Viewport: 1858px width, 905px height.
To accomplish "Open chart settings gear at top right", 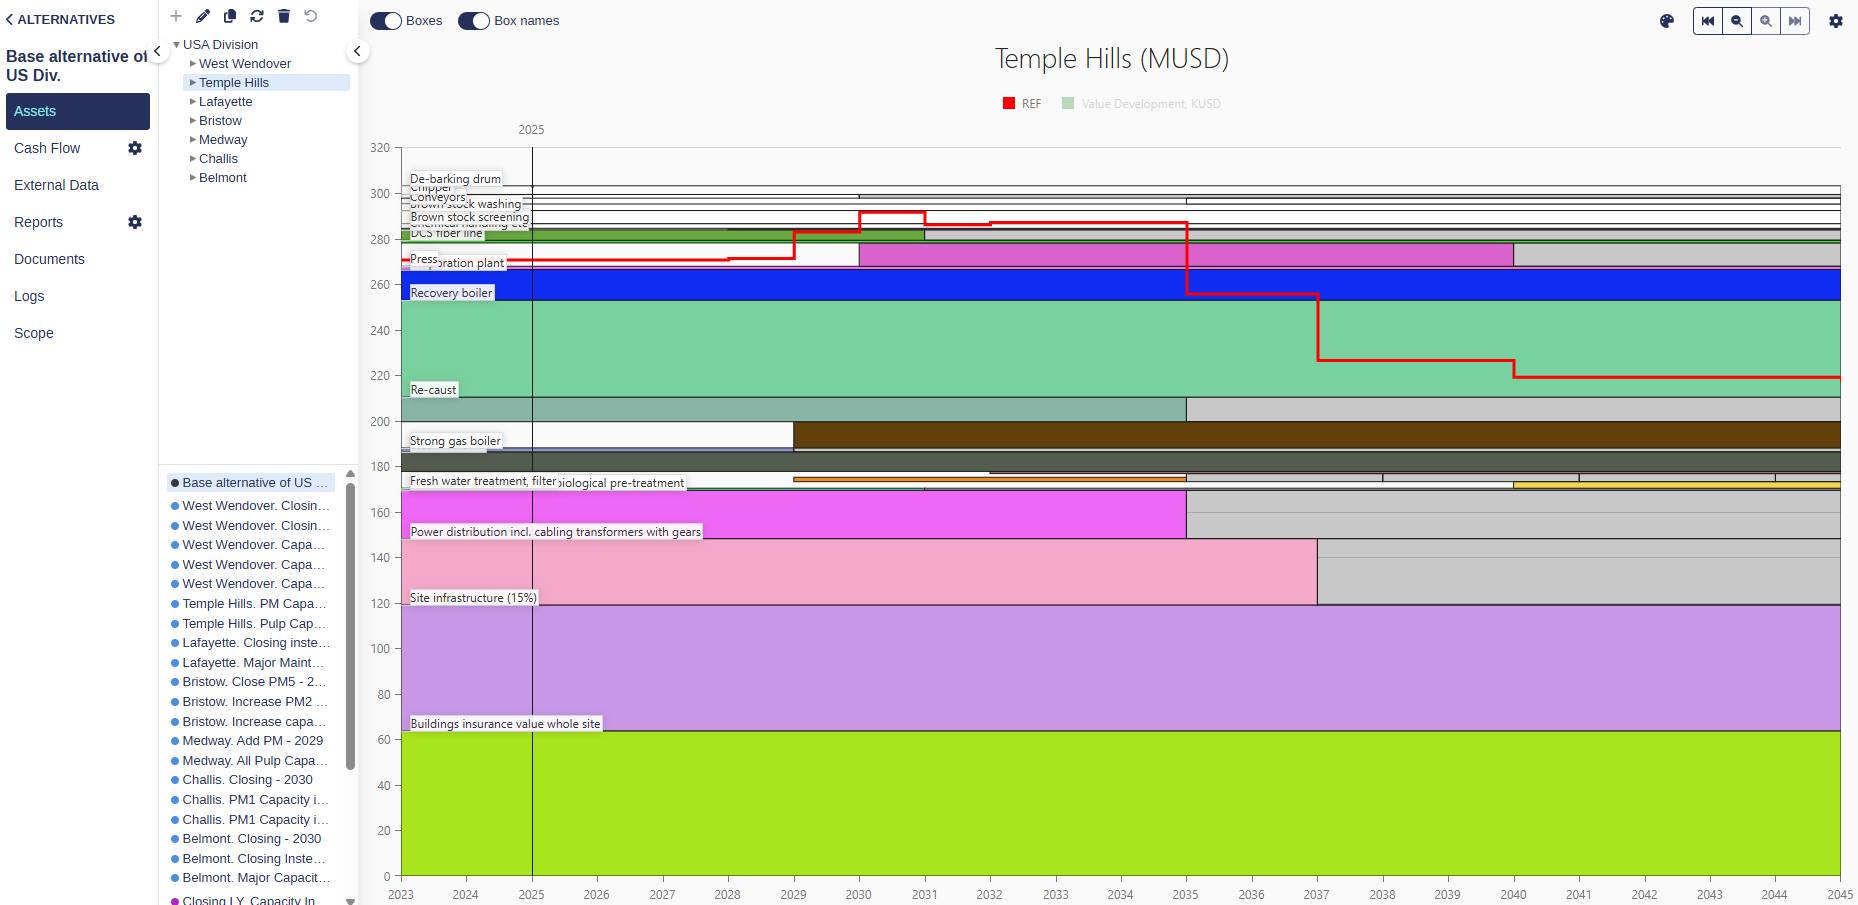I will point(1836,21).
